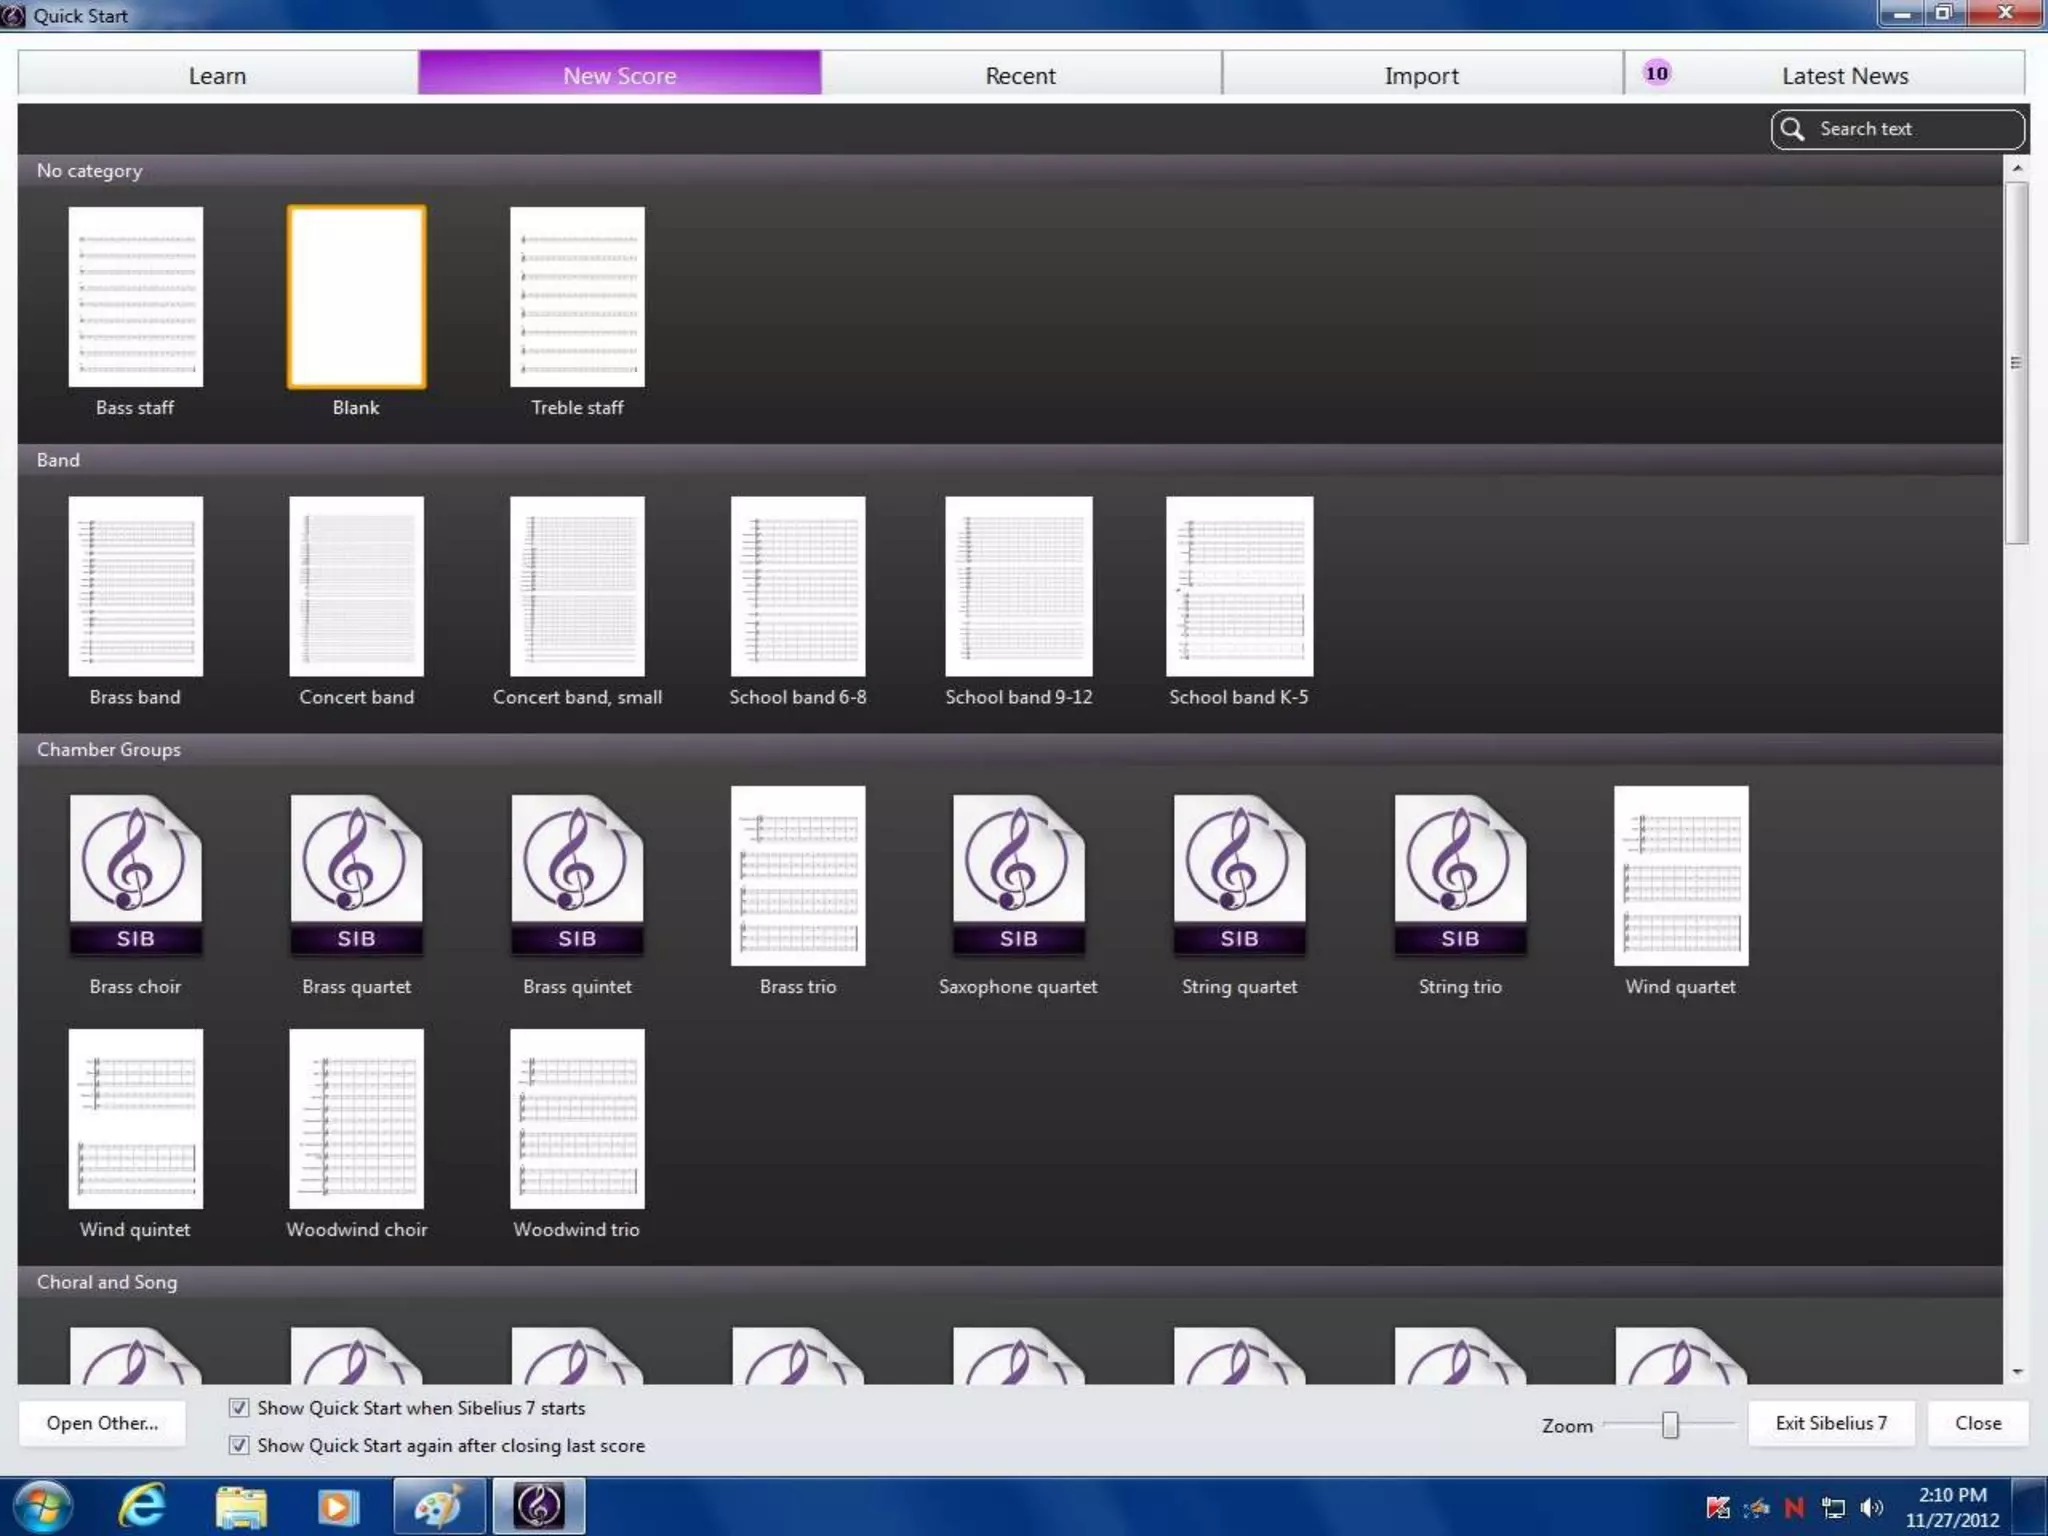Launch Internet Explorer from the taskbar
2048x1536 pixels.
coord(142,1506)
